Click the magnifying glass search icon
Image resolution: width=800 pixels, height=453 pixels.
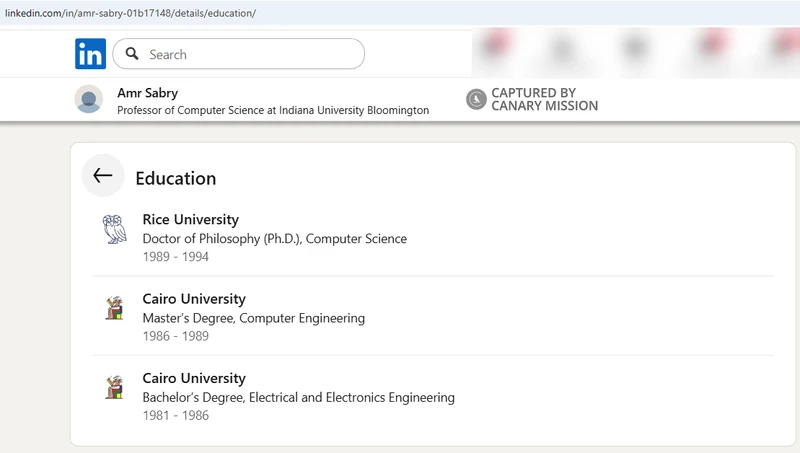click(131, 54)
